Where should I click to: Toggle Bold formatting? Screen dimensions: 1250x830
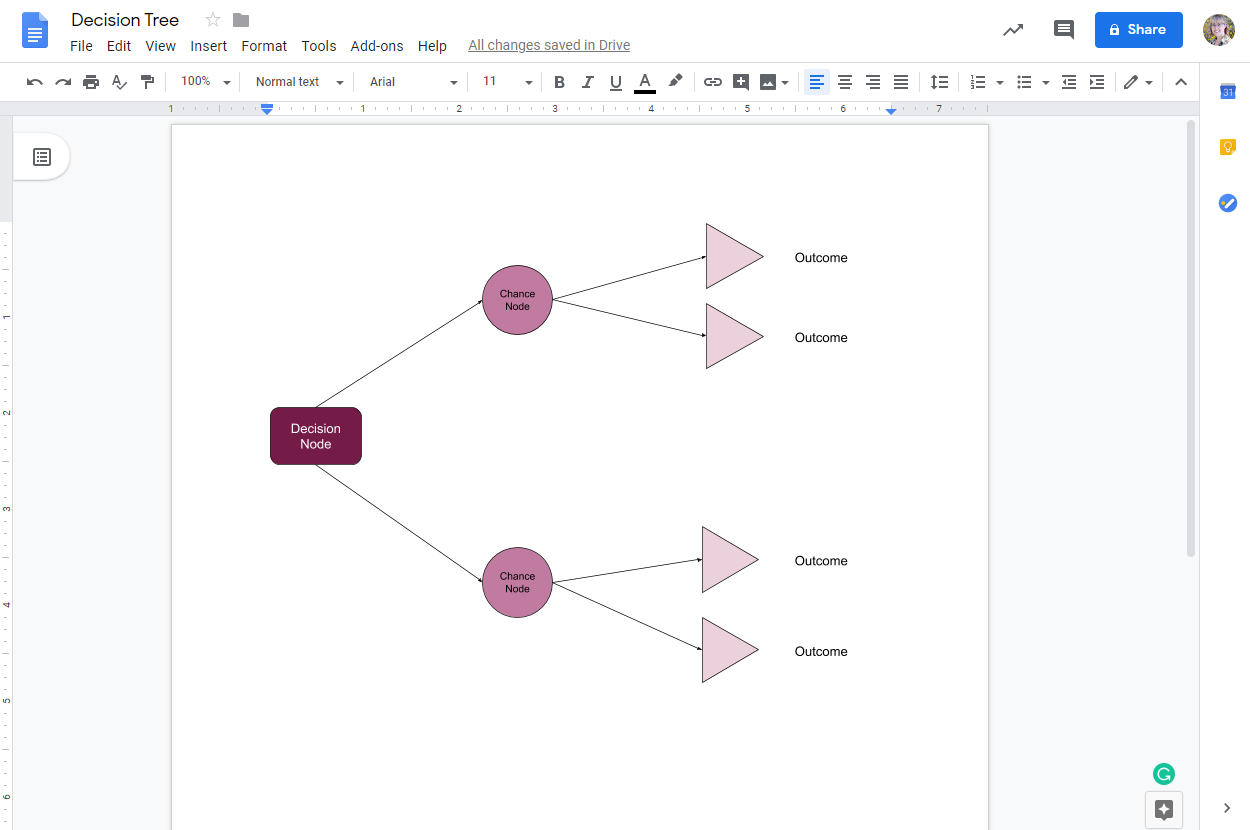point(559,82)
